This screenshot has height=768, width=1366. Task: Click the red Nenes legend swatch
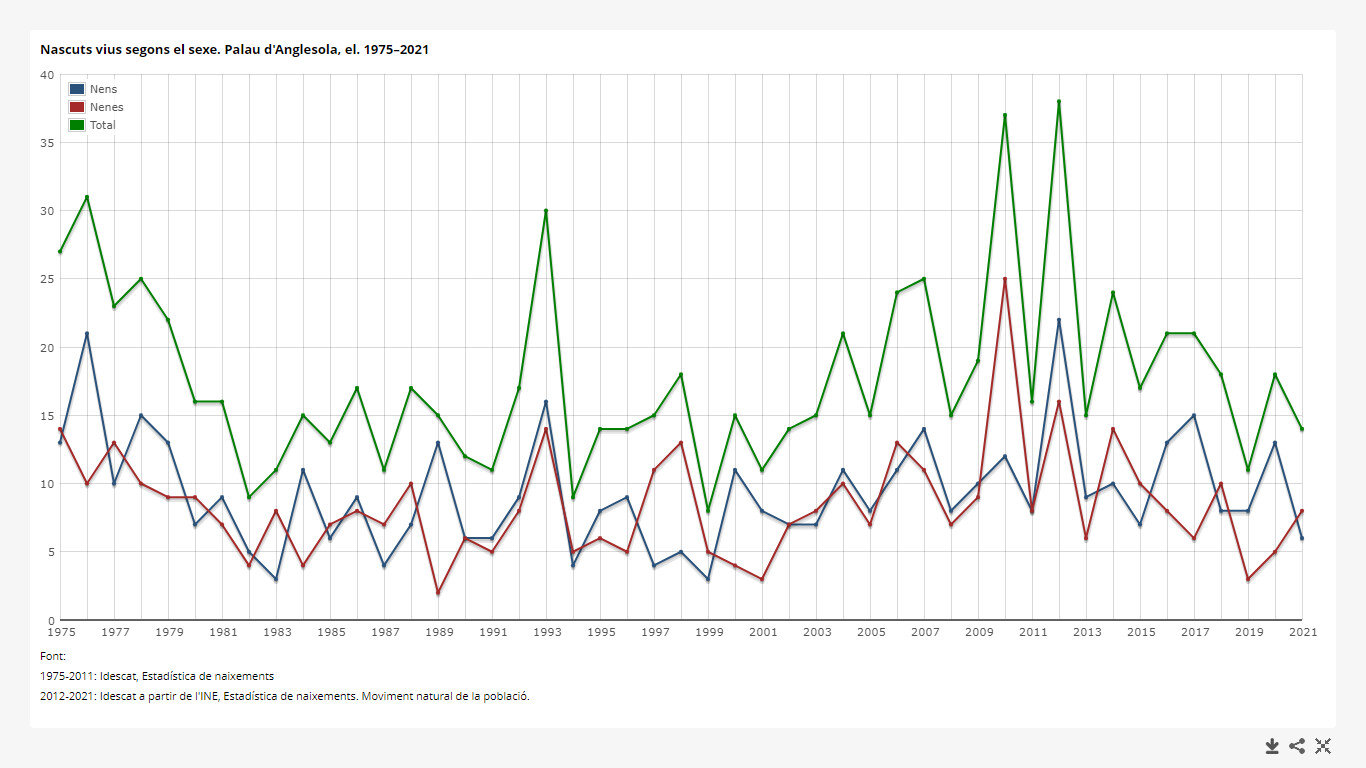[77, 107]
